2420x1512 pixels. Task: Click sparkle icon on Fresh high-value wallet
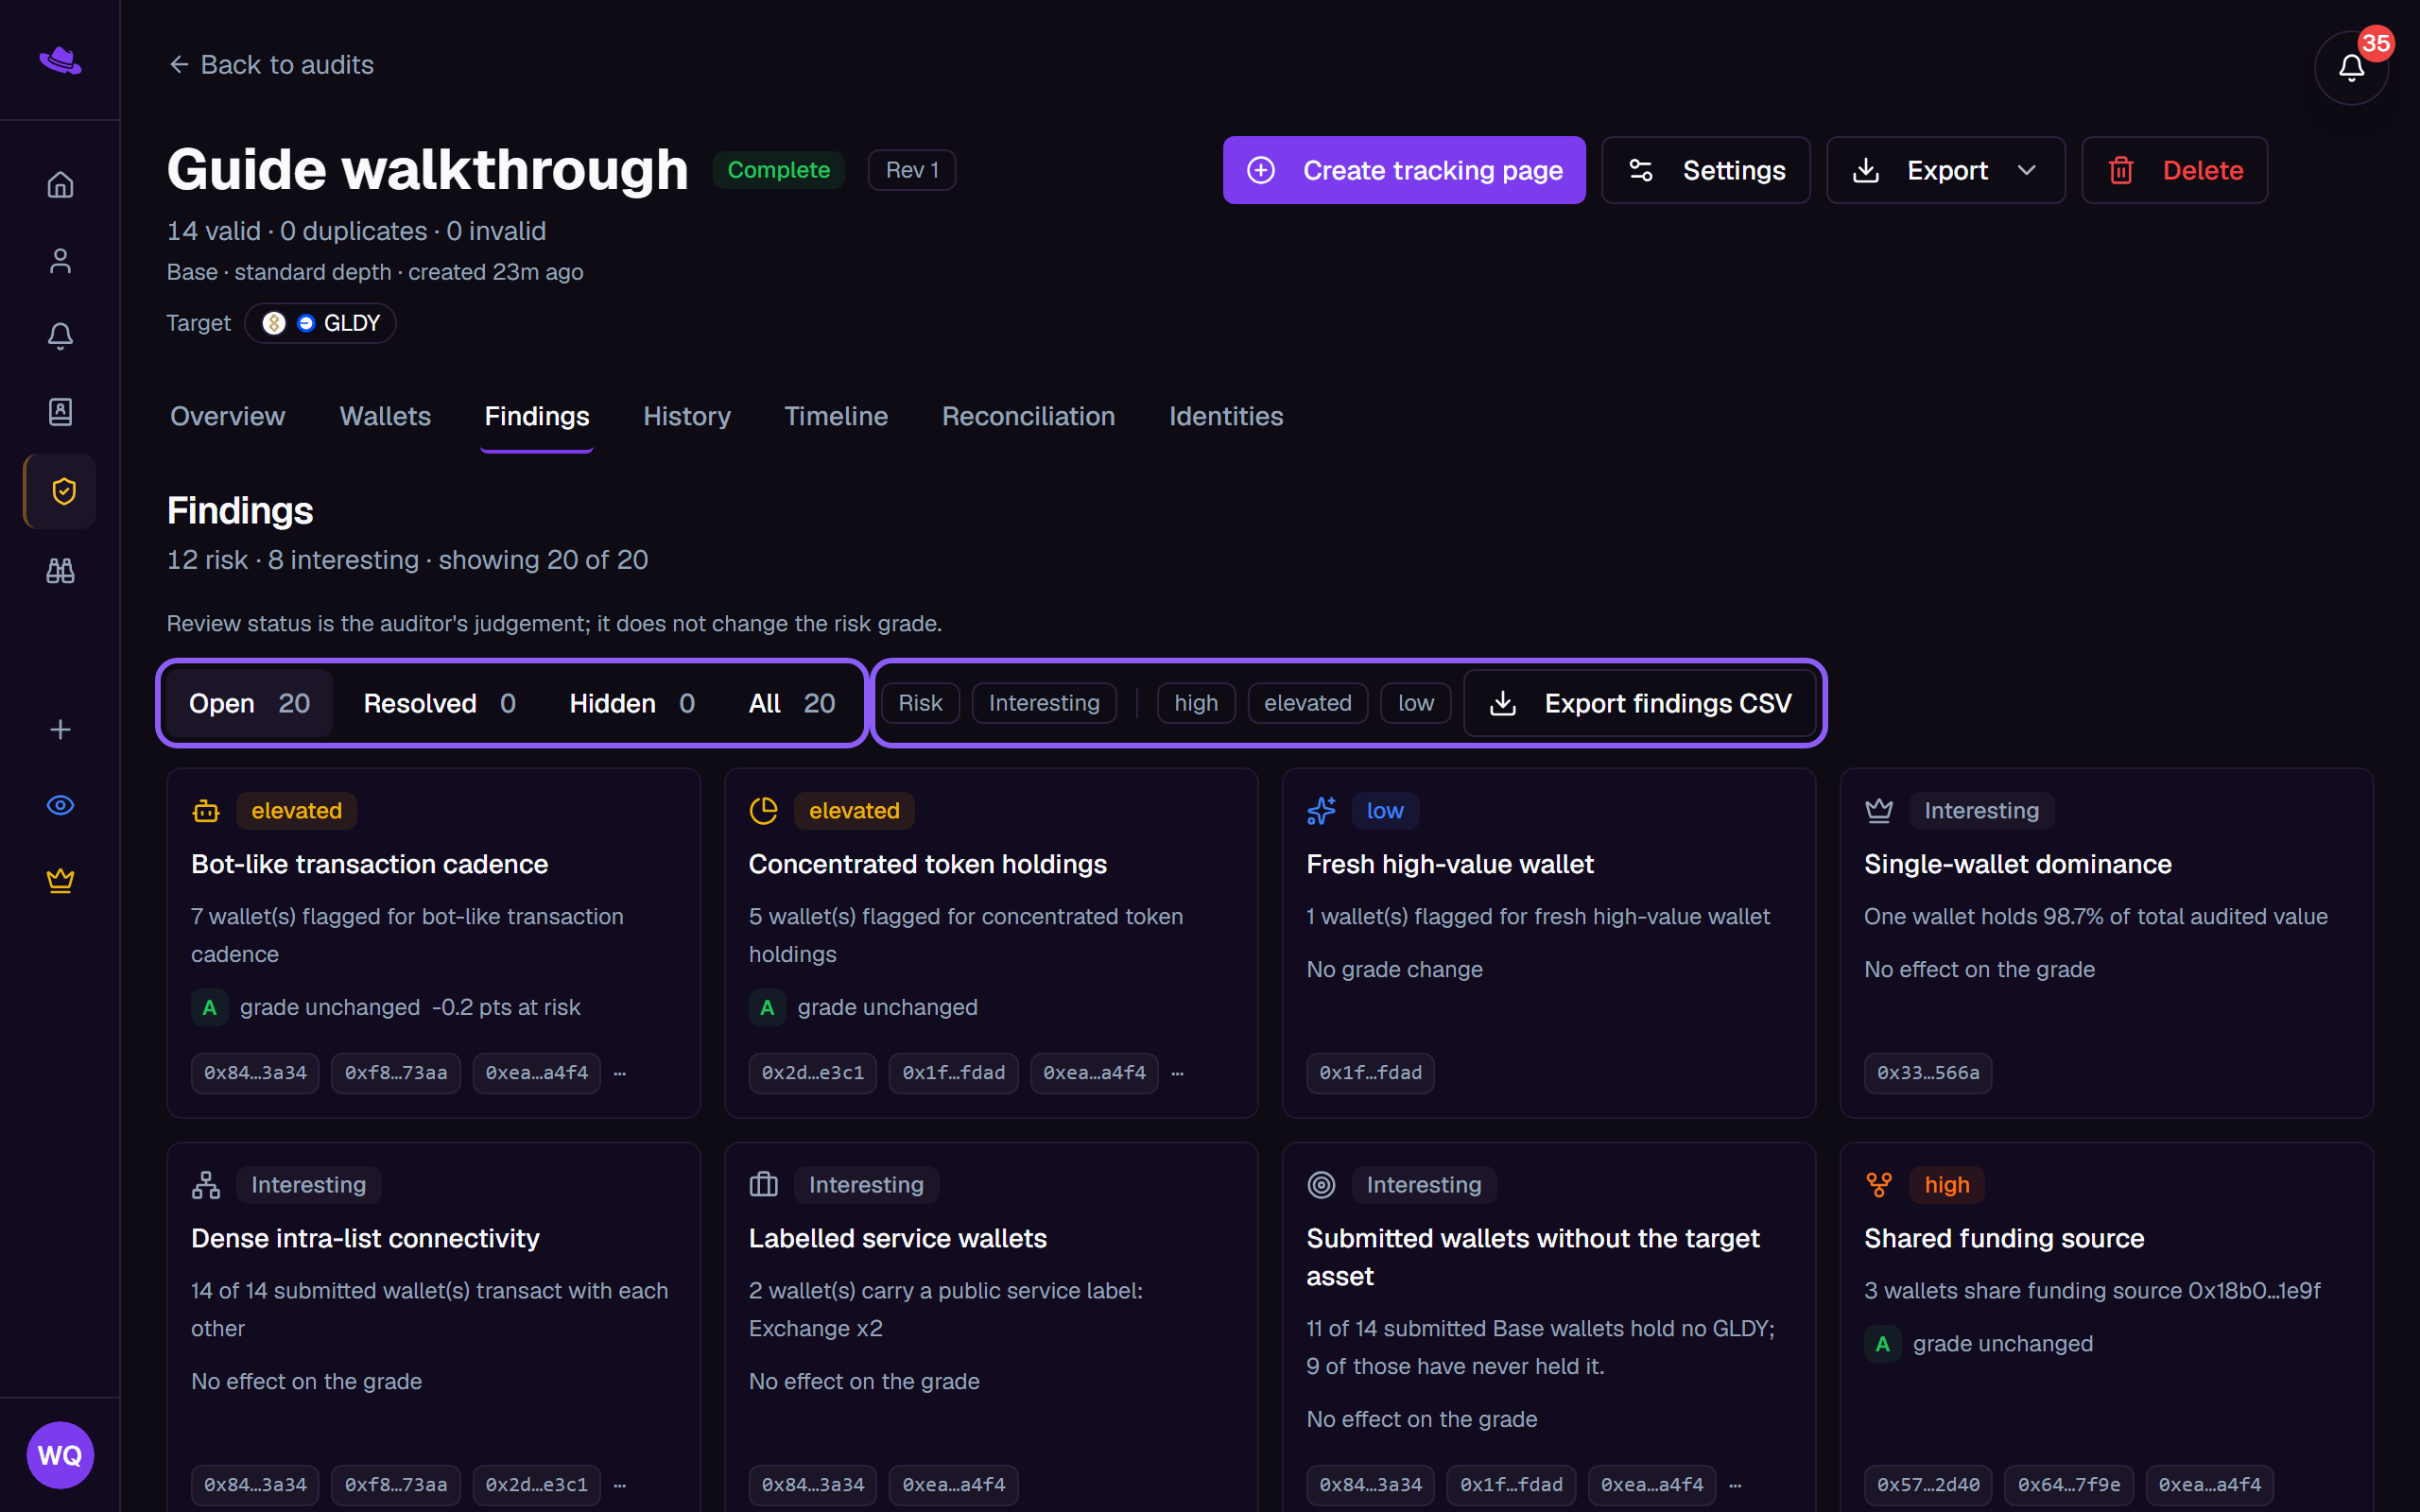(1321, 811)
